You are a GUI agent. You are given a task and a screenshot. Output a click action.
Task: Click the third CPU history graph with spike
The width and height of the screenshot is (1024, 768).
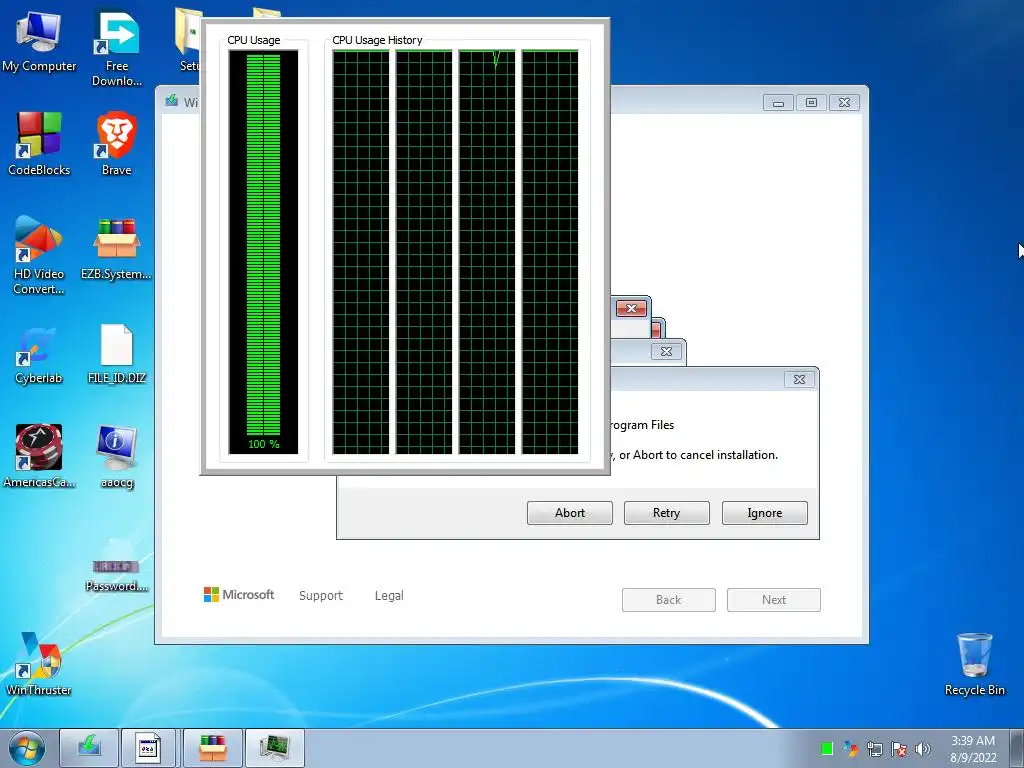tap(487, 252)
